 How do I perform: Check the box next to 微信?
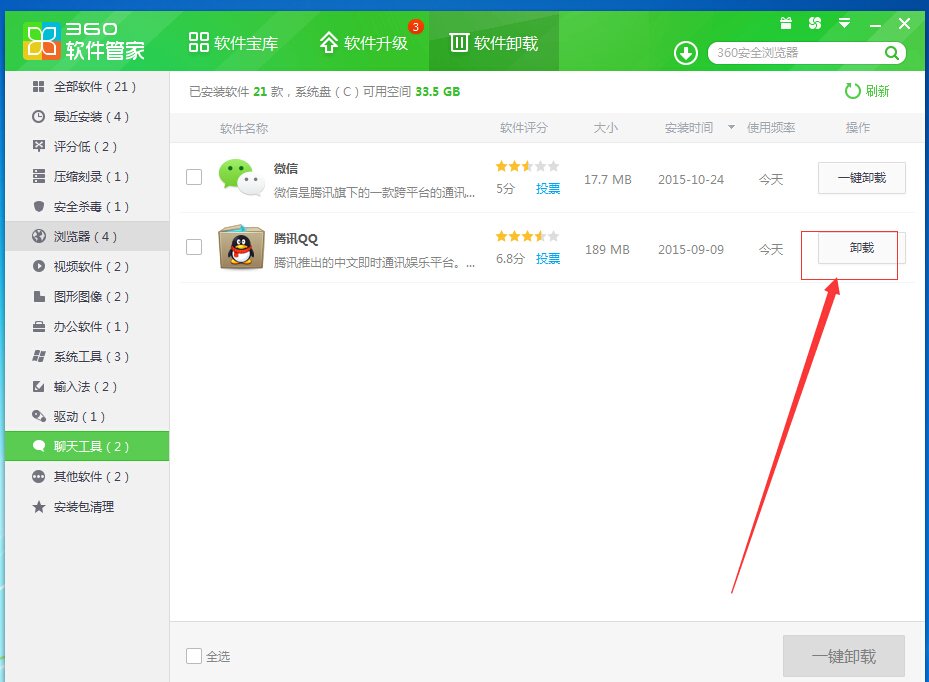click(194, 177)
